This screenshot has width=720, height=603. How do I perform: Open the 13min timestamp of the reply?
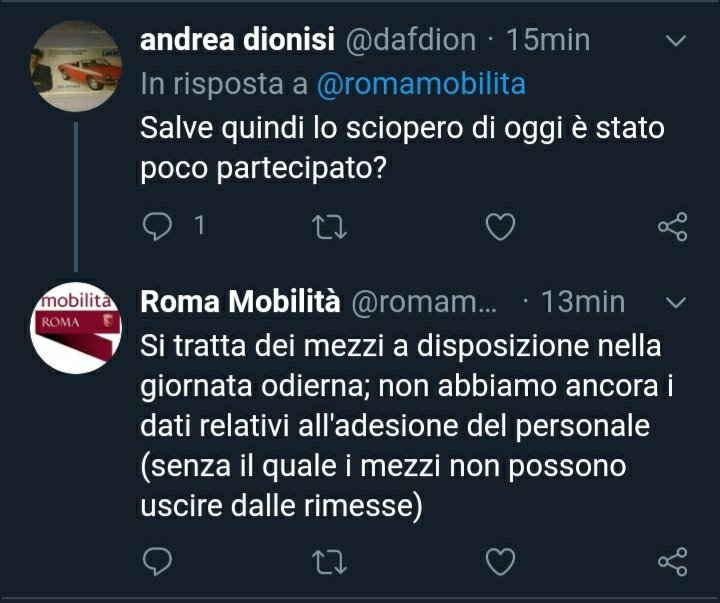[583, 301]
